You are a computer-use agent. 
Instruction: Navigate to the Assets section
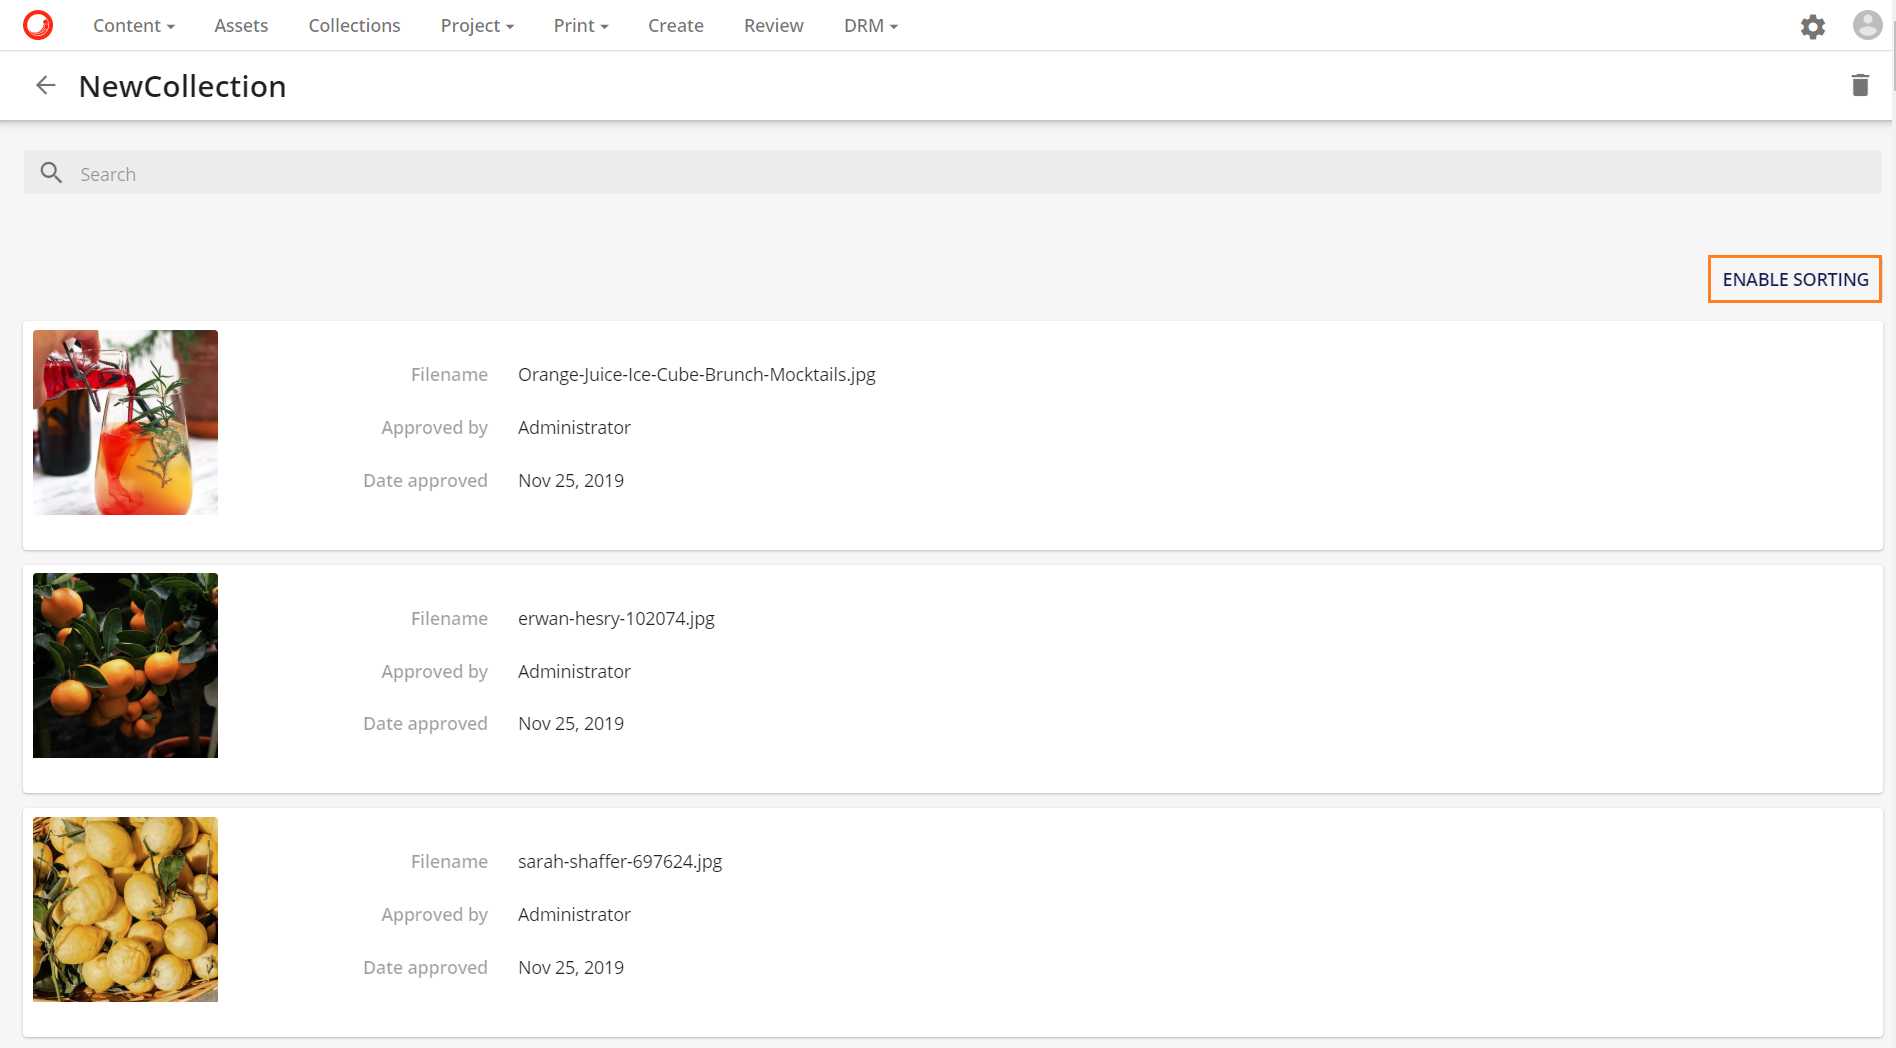pos(240,25)
